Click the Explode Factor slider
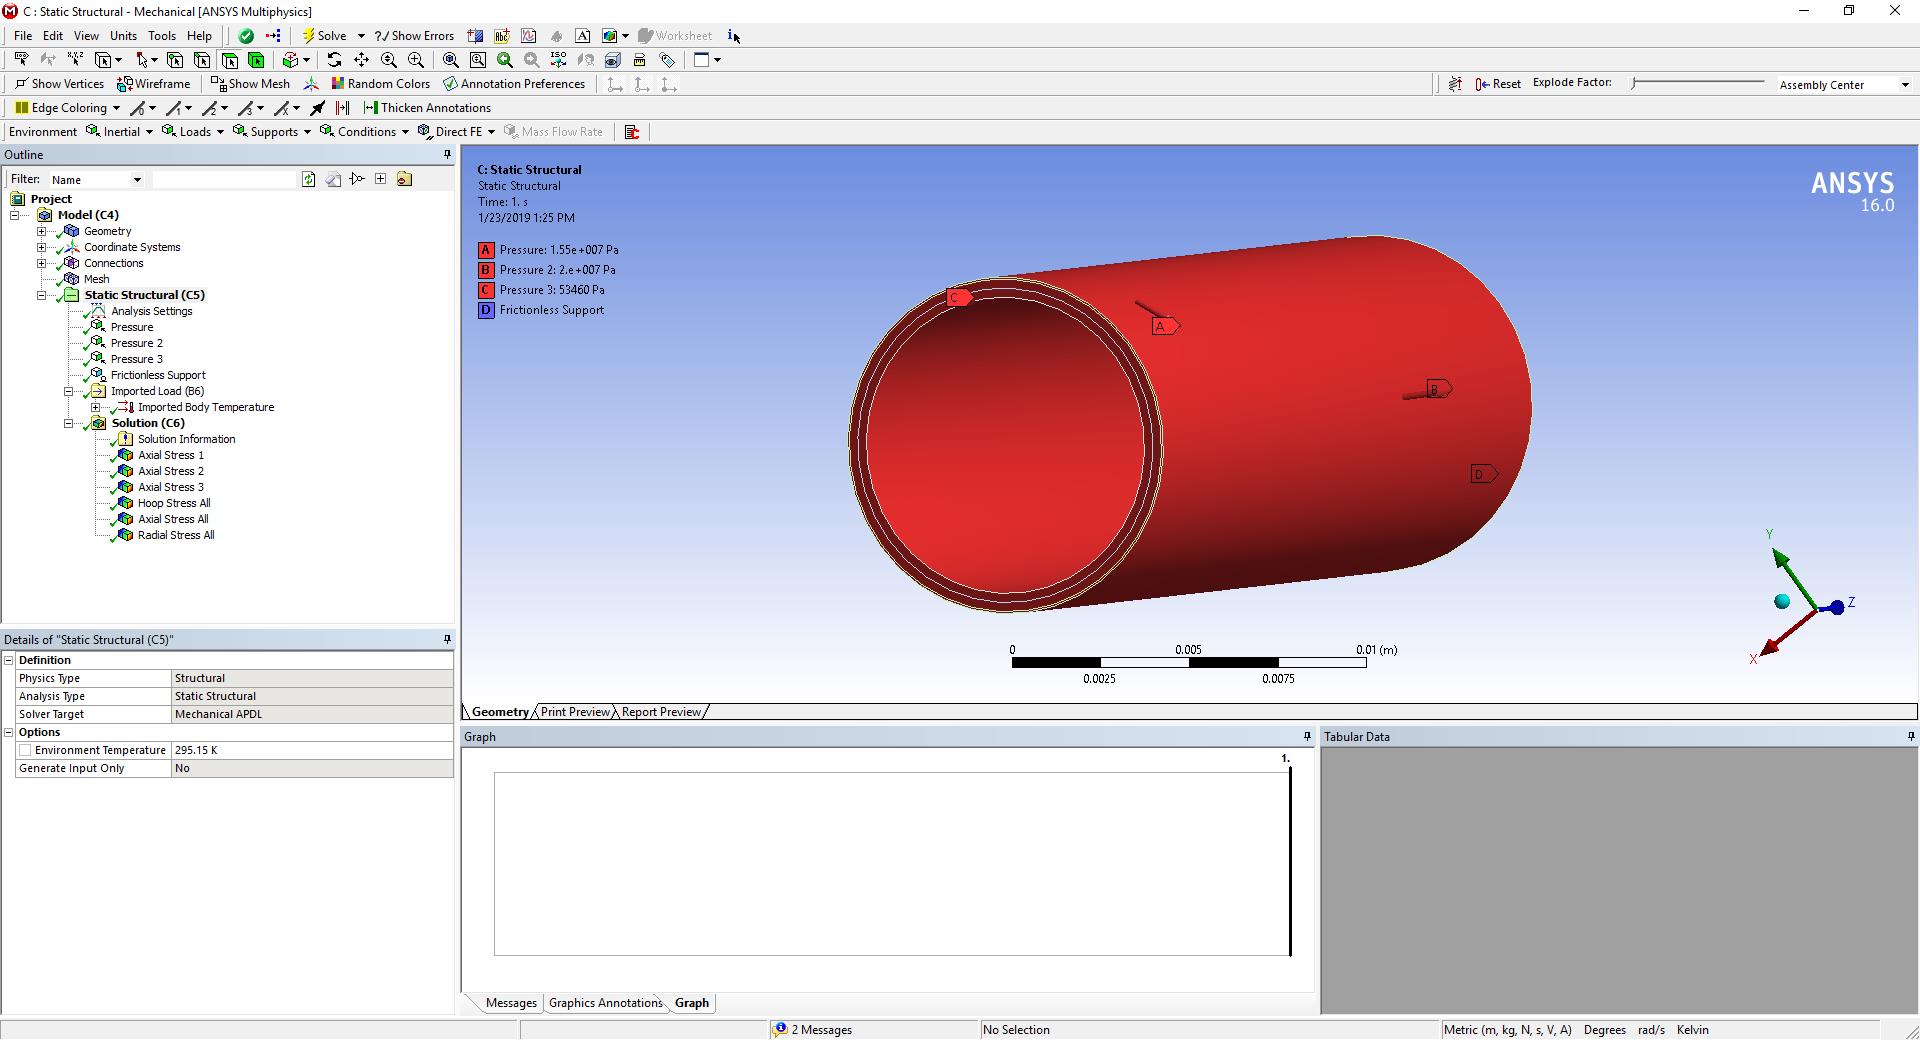Viewport: 1920px width, 1040px height. (1698, 82)
